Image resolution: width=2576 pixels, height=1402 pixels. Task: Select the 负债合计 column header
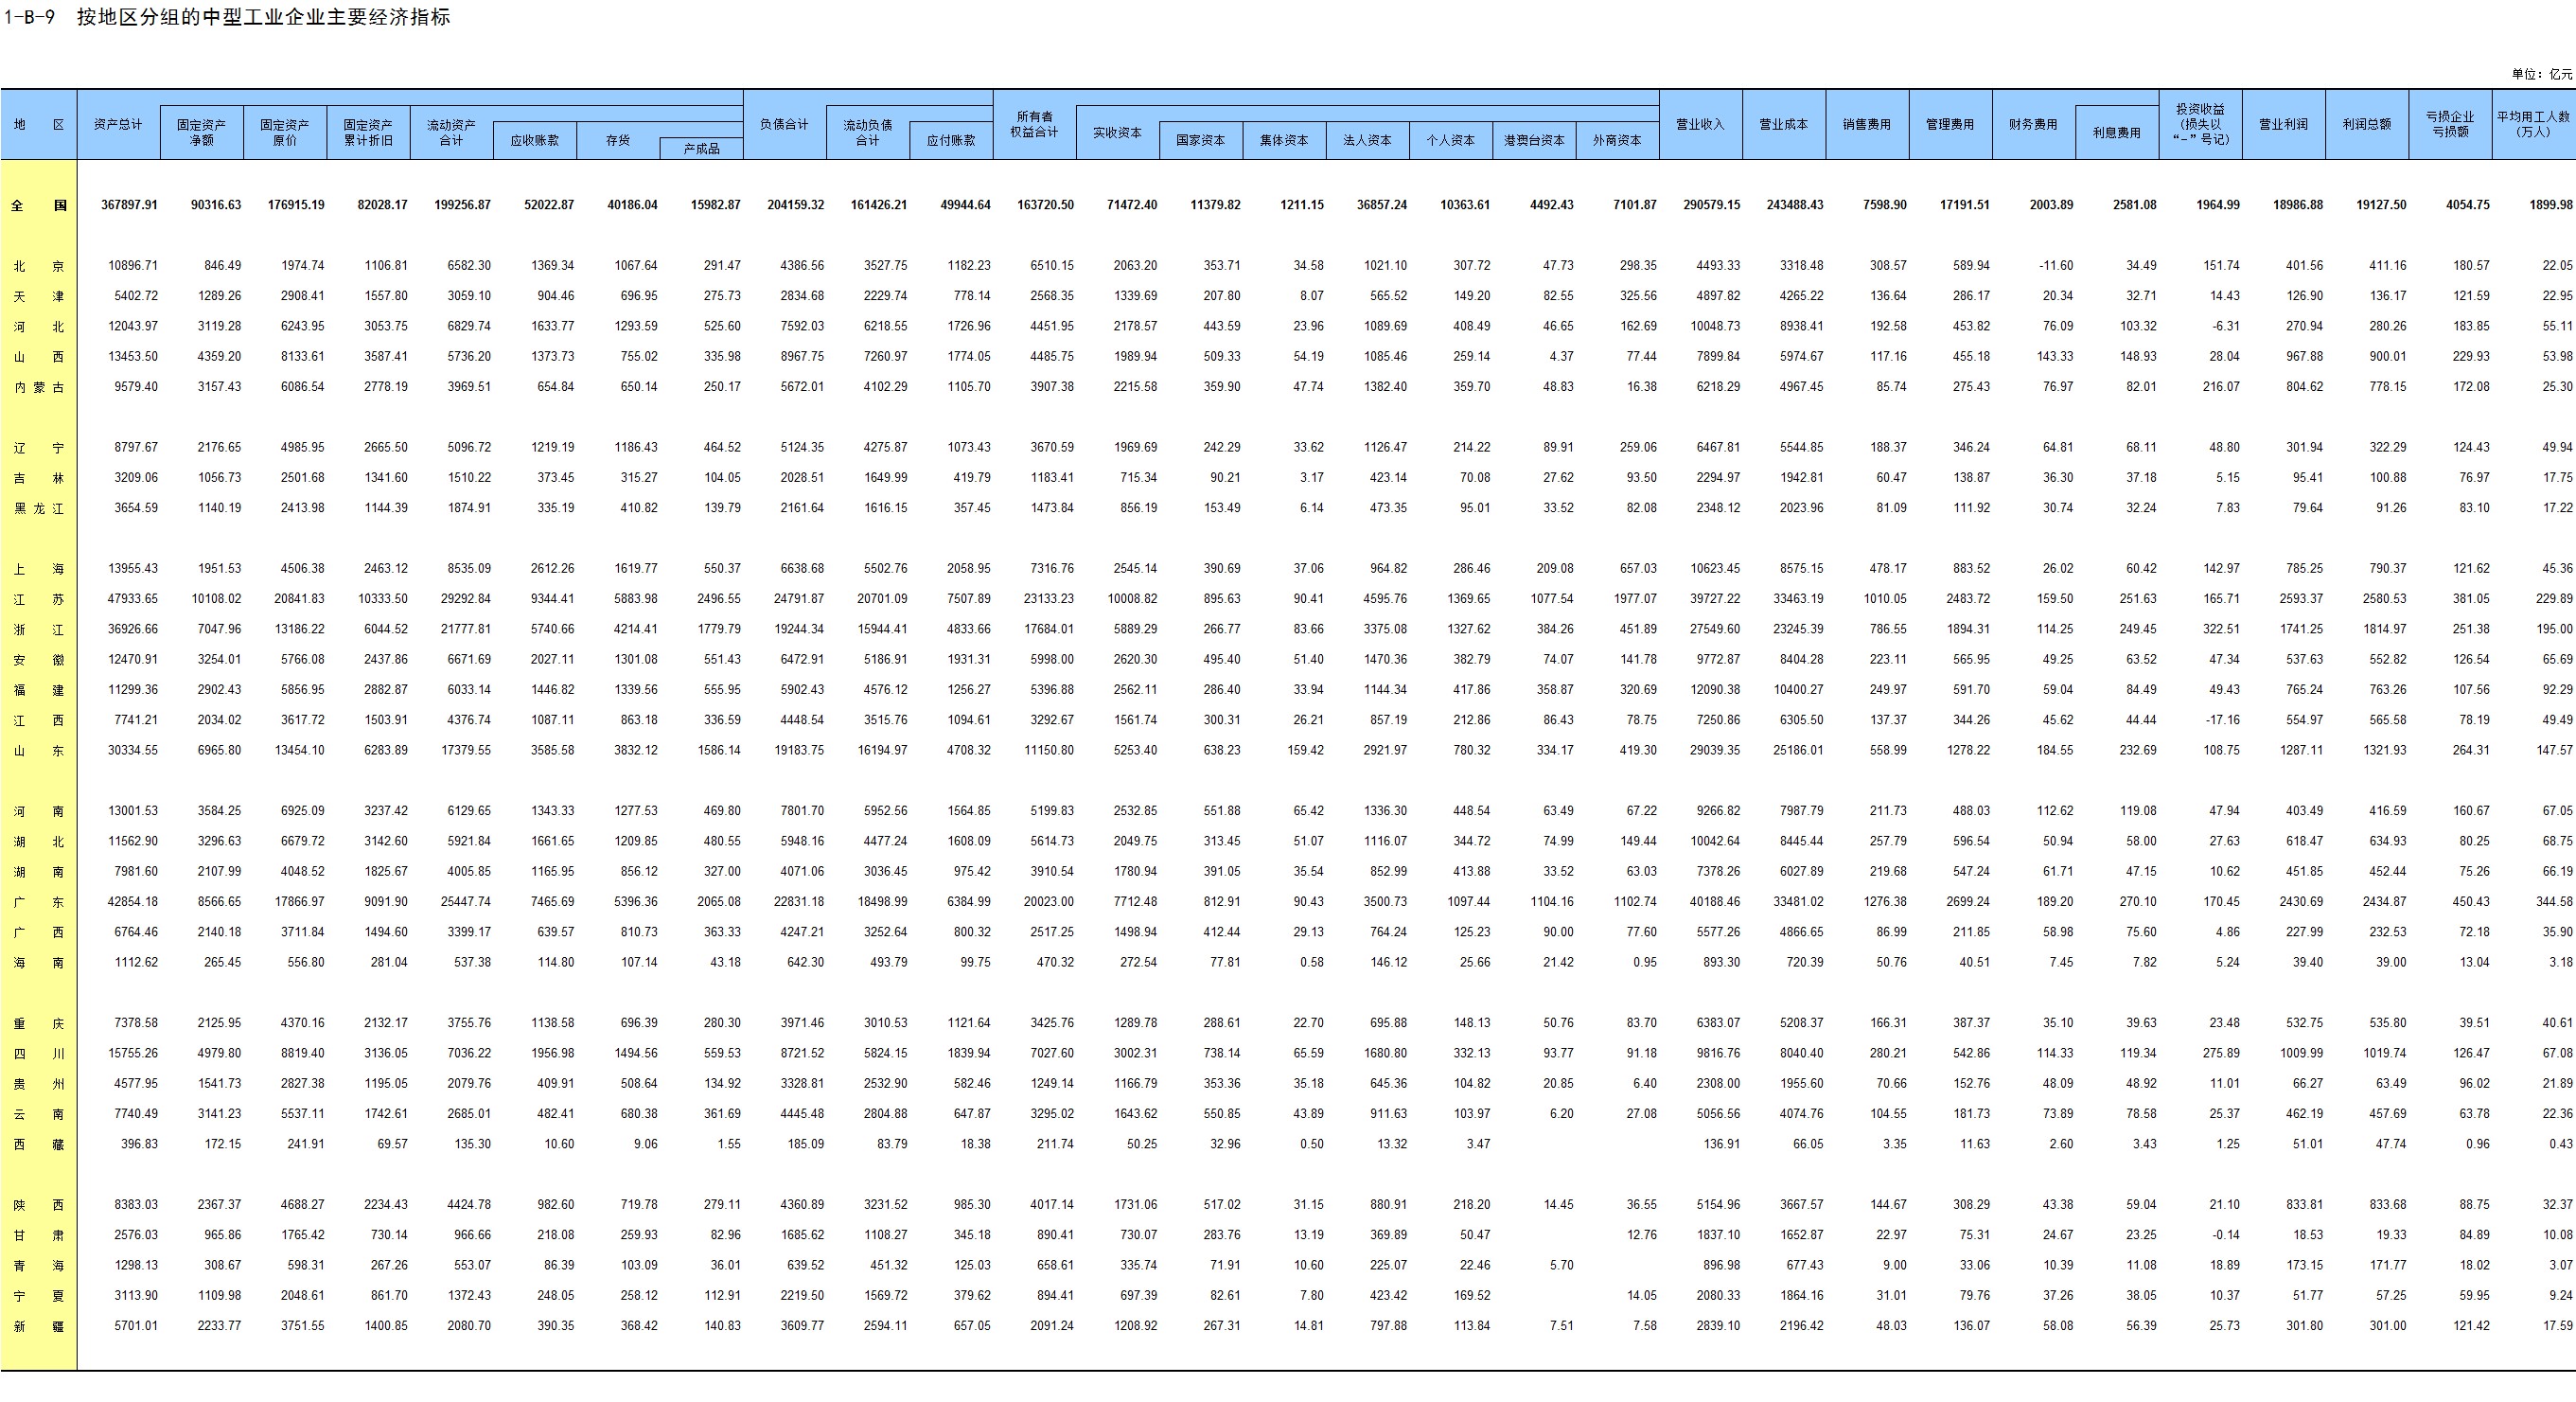784,125
